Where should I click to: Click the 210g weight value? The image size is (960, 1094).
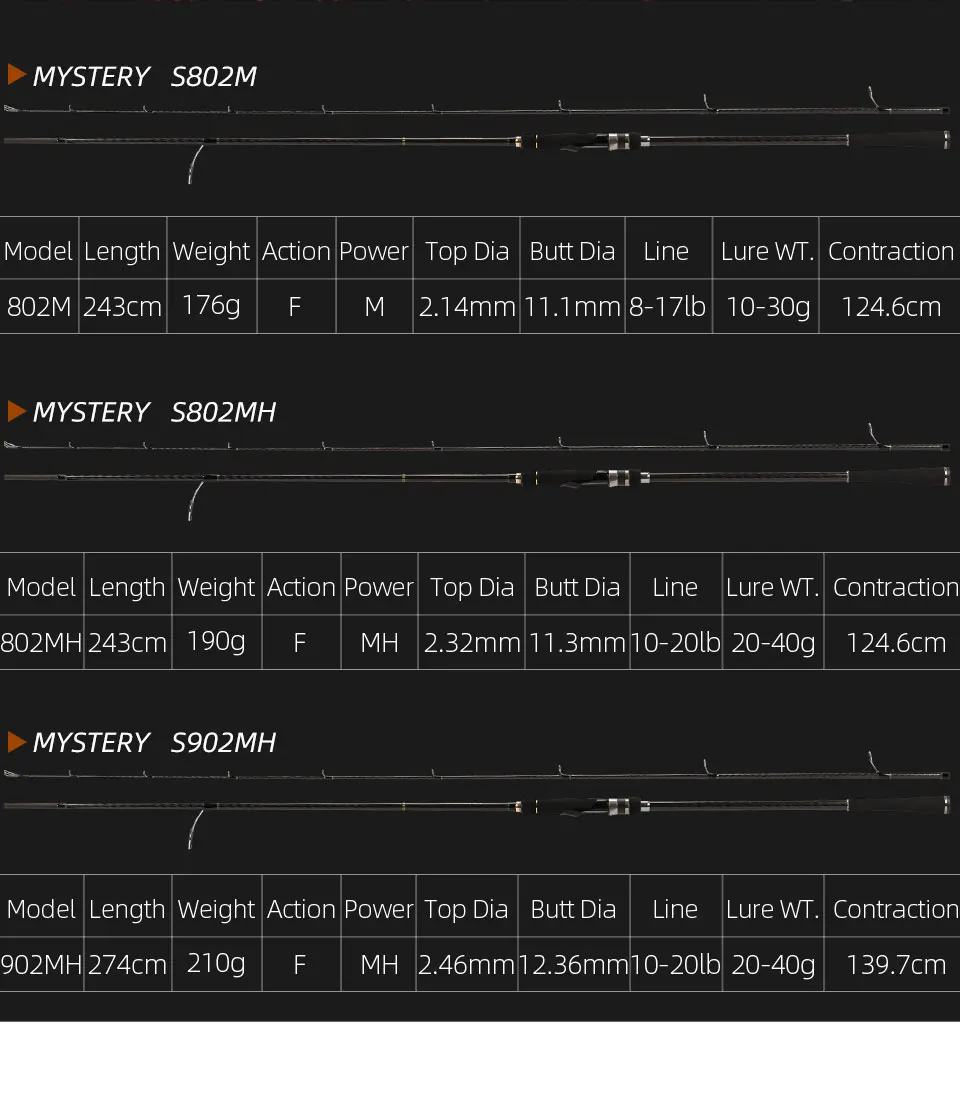click(x=216, y=964)
